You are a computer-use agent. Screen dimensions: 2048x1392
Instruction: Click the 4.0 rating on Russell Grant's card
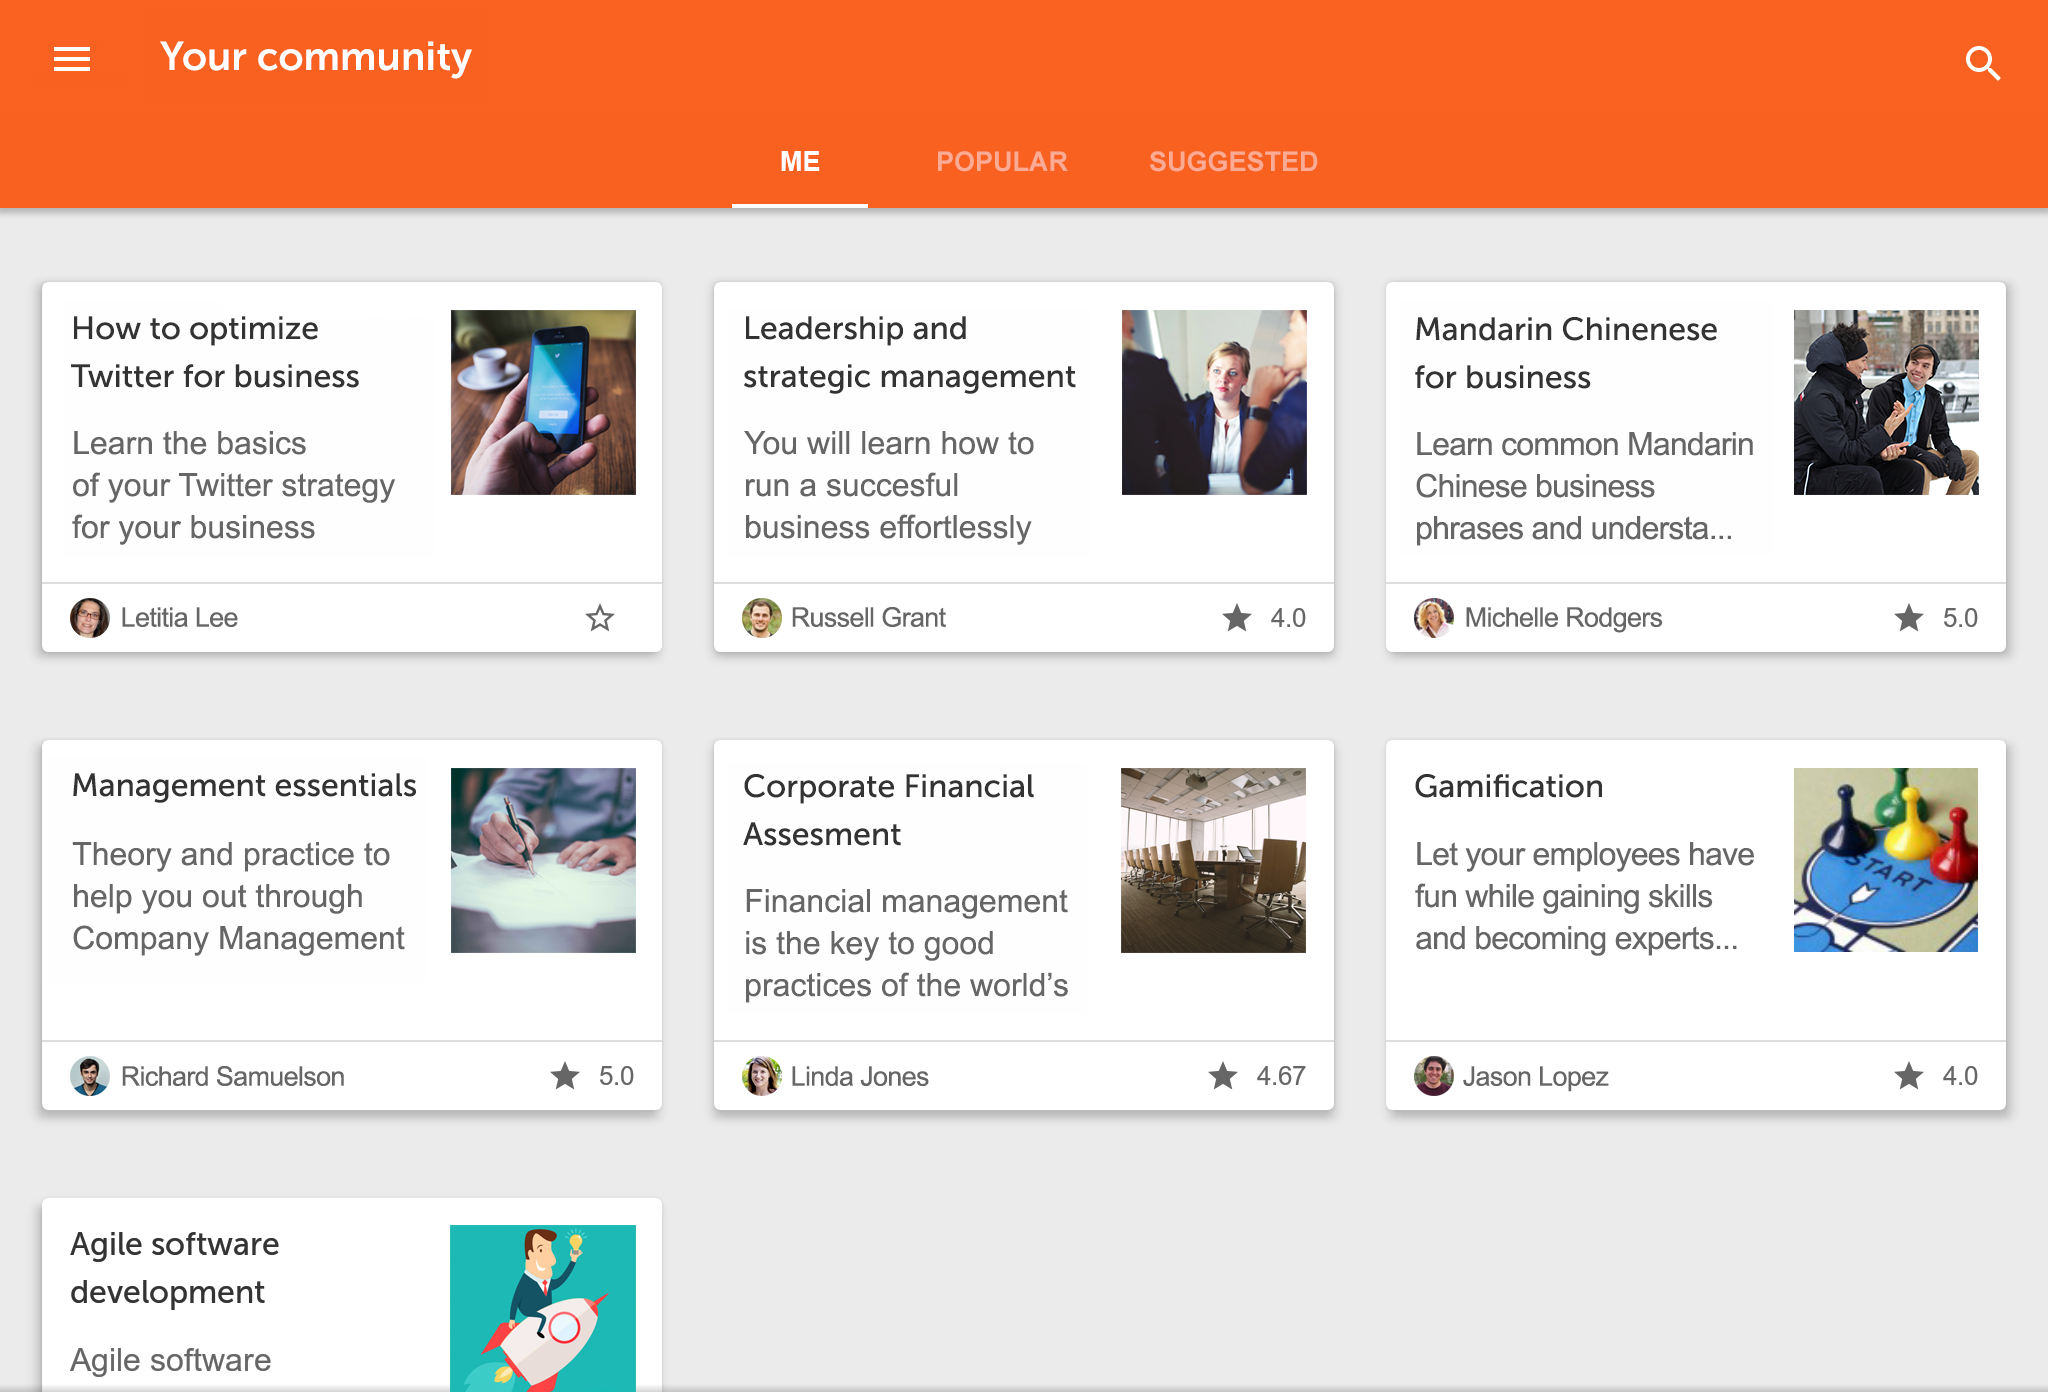(x=1288, y=618)
